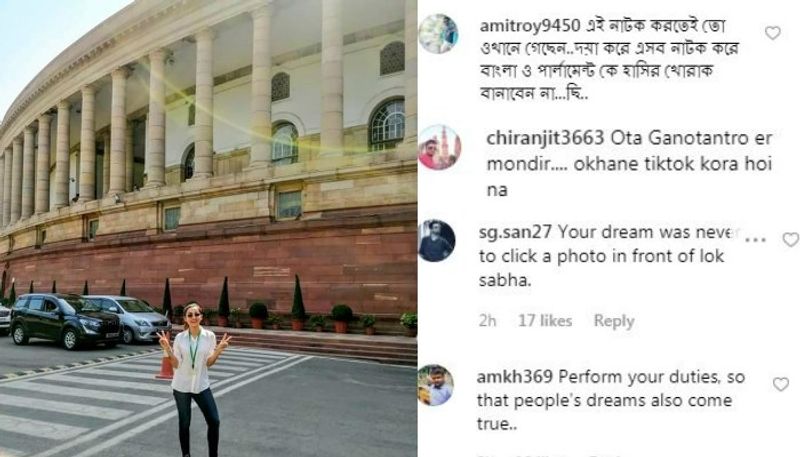This screenshot has height=457, width=800.
Task: Visit the amkh369 username link
Action: coord(515,377)
